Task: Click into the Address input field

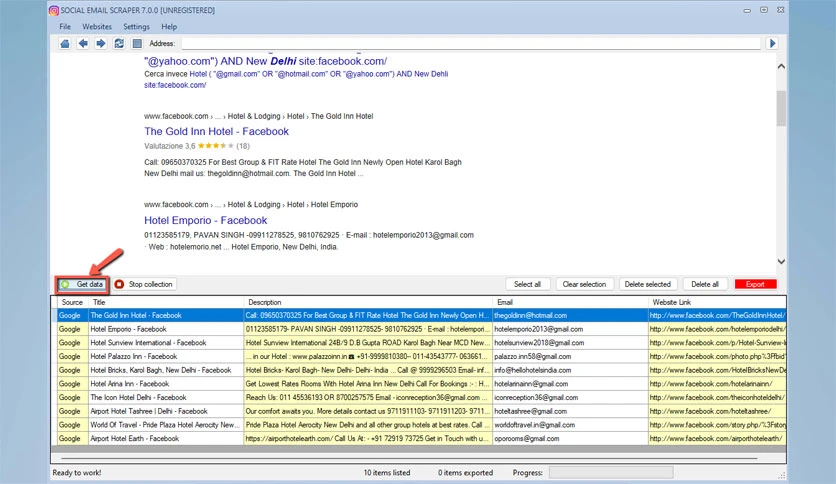Action: (471, 44)
